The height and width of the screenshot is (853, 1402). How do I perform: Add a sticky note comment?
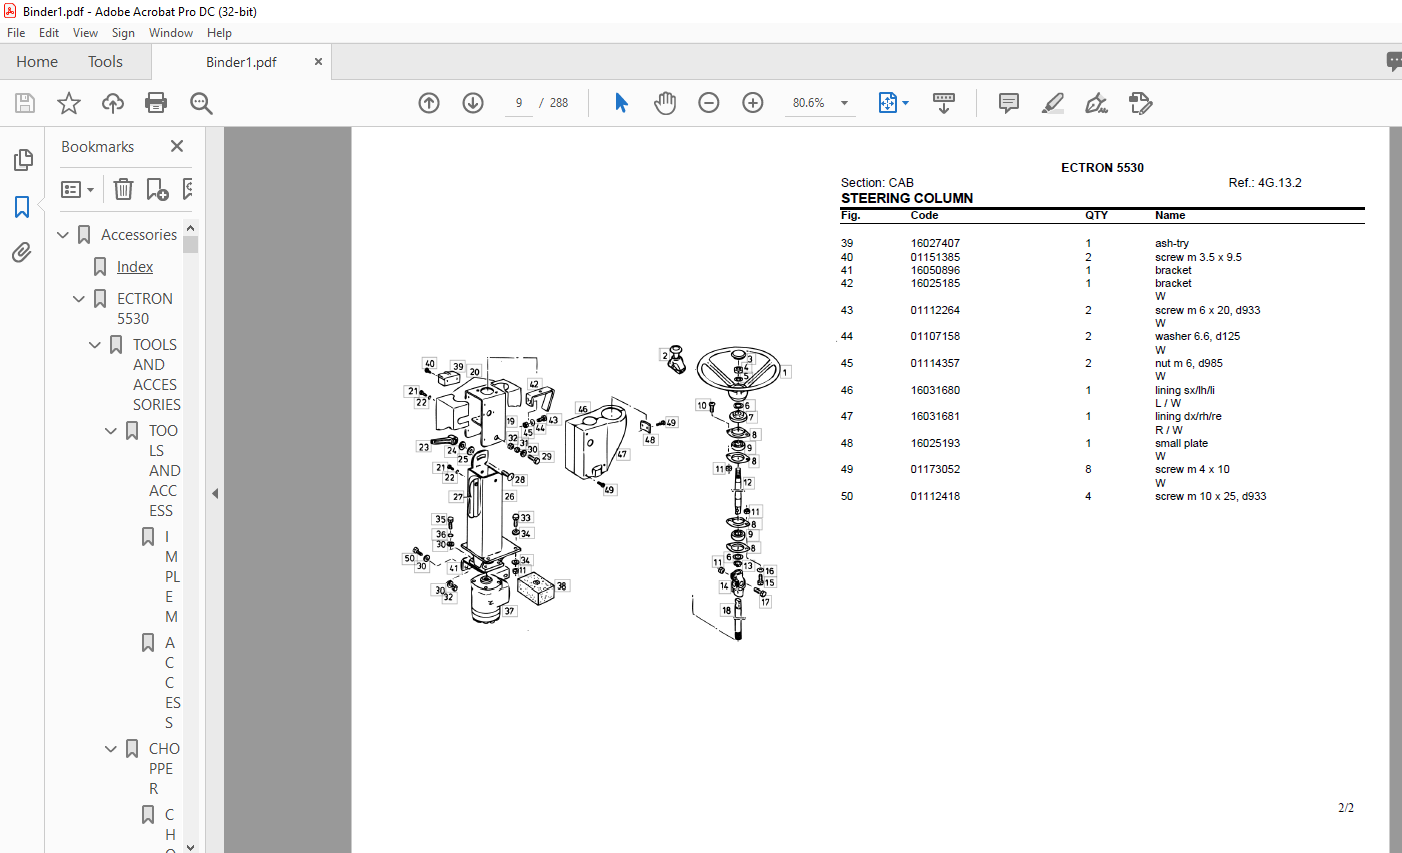point(1009,103)
